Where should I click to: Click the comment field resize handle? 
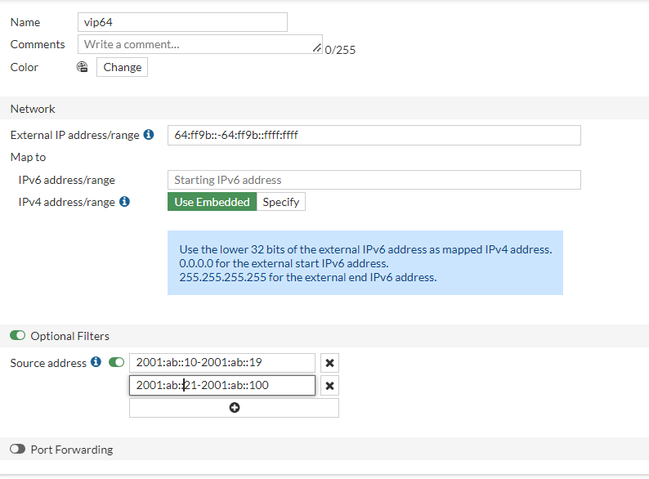(317, 47)
